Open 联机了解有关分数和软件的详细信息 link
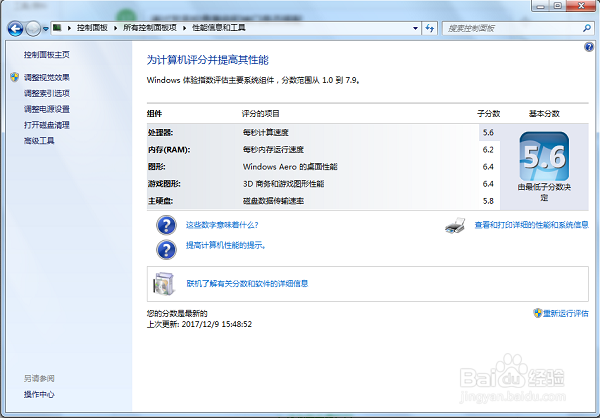The width and height of the screenshot is (600, 418). pos(247,284)
